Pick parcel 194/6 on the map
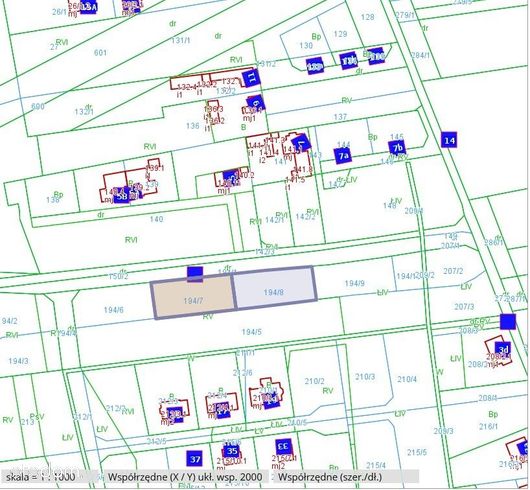Screen dimensions: 530x490 click(114, 310)
